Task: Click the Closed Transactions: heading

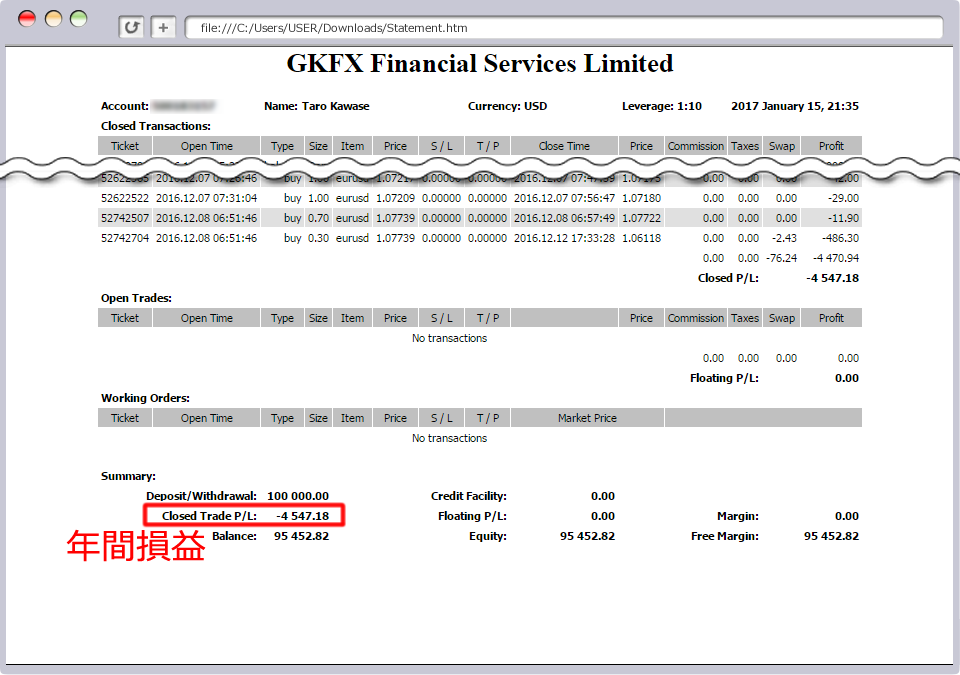Action: pos(156,126)
